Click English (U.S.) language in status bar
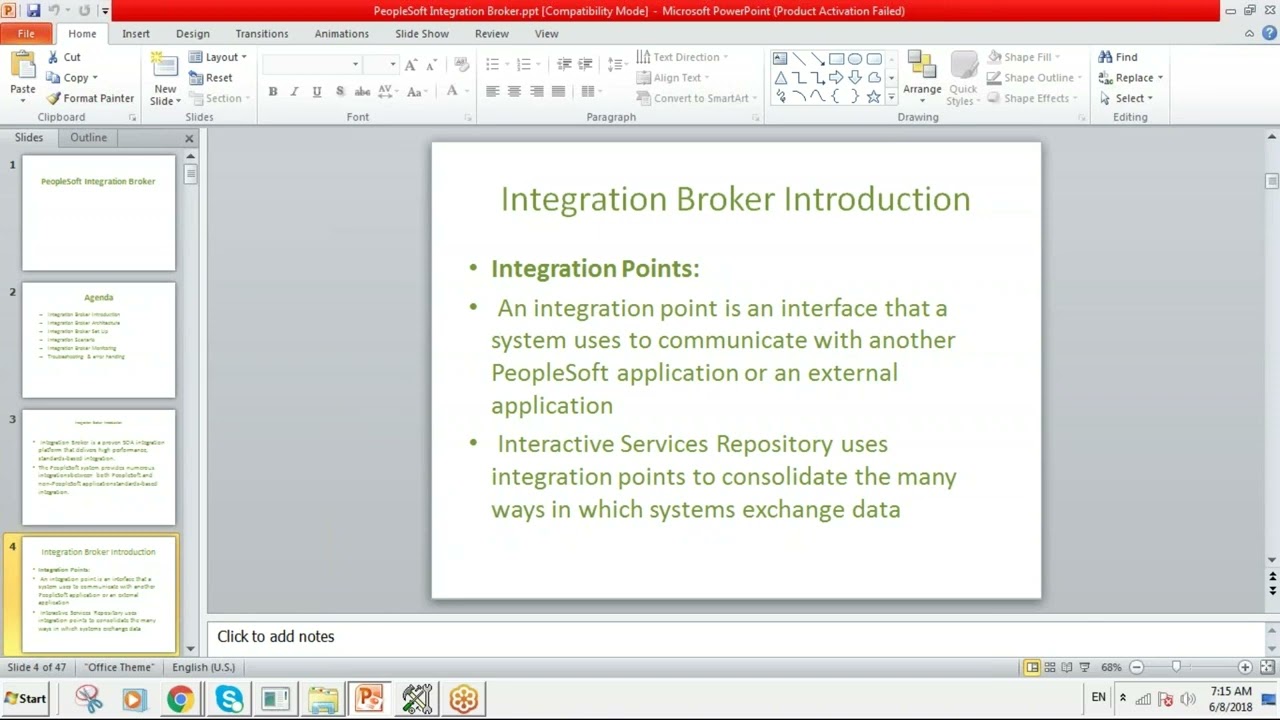Viewport: 1280px width, 720px height. 204,667
